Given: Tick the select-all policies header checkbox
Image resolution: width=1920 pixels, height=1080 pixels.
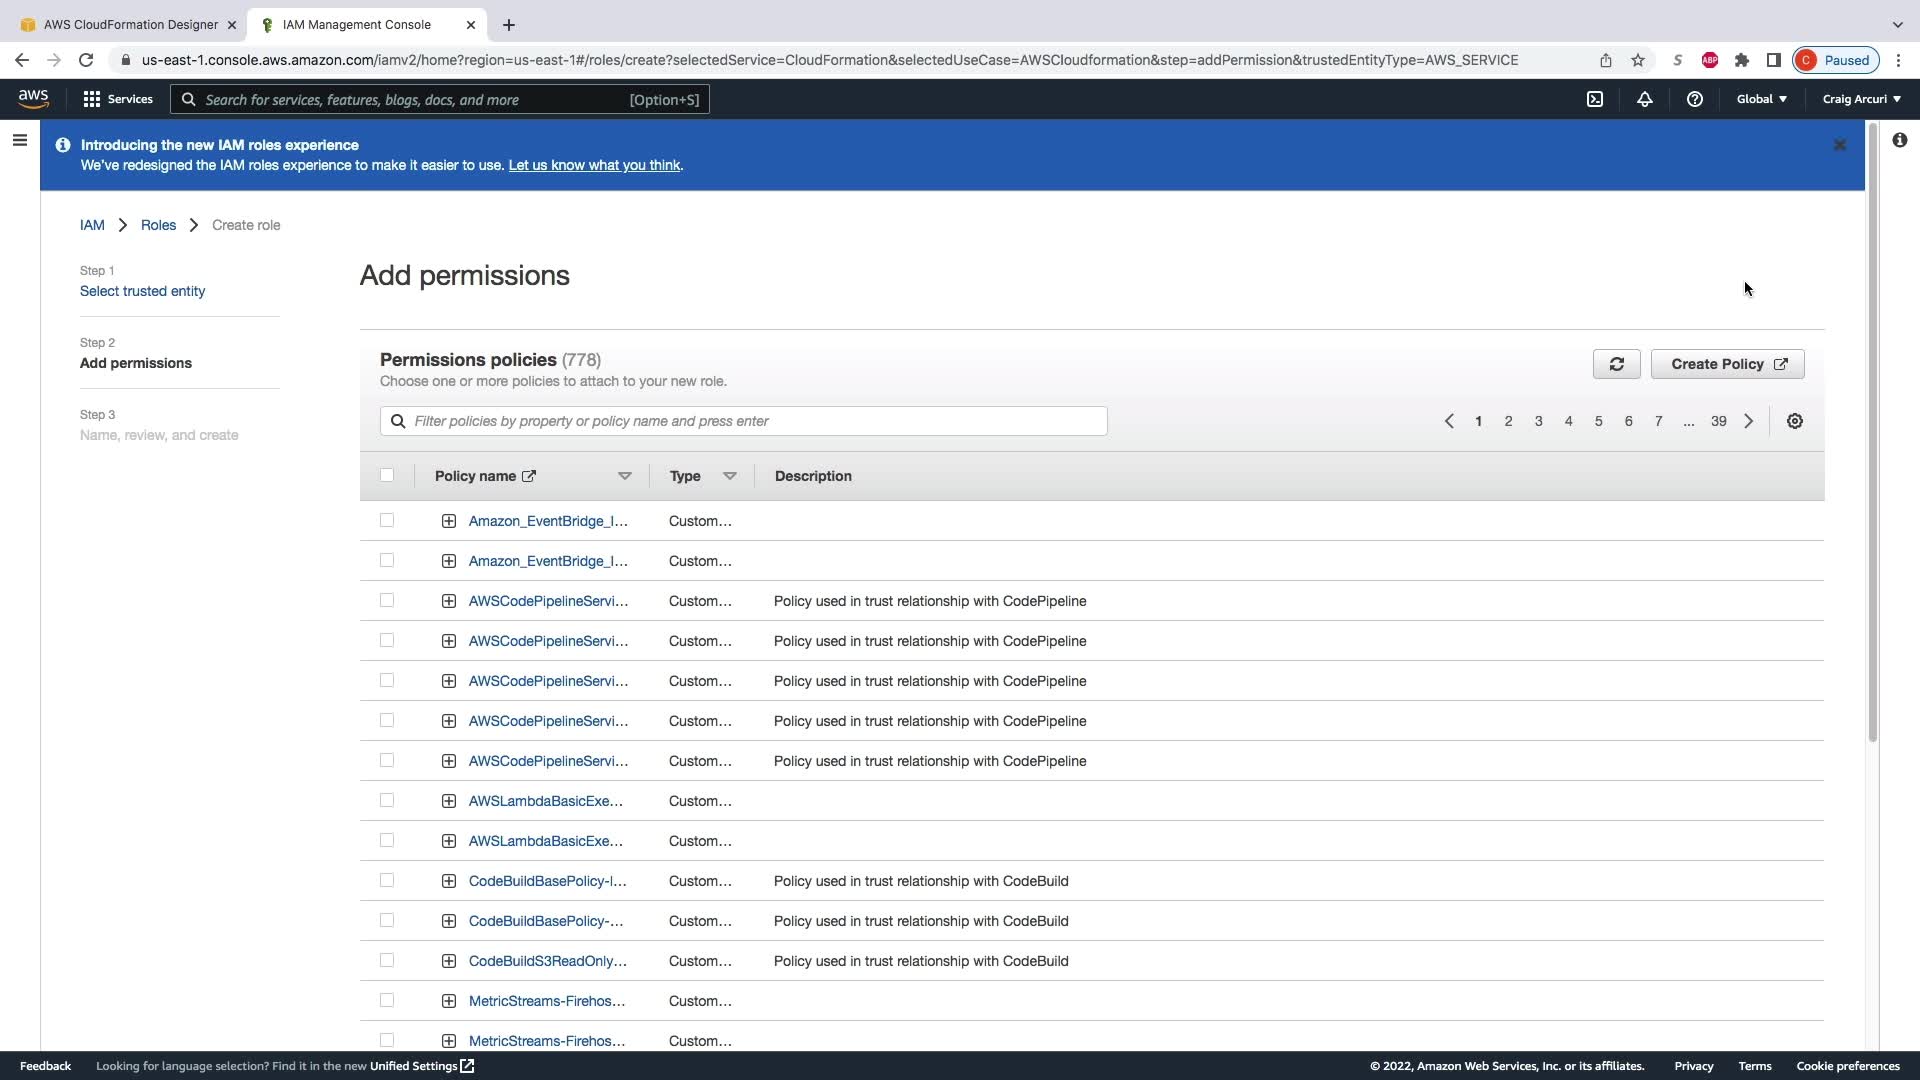Looking at the screenshot, I should (x=387, y=476).
